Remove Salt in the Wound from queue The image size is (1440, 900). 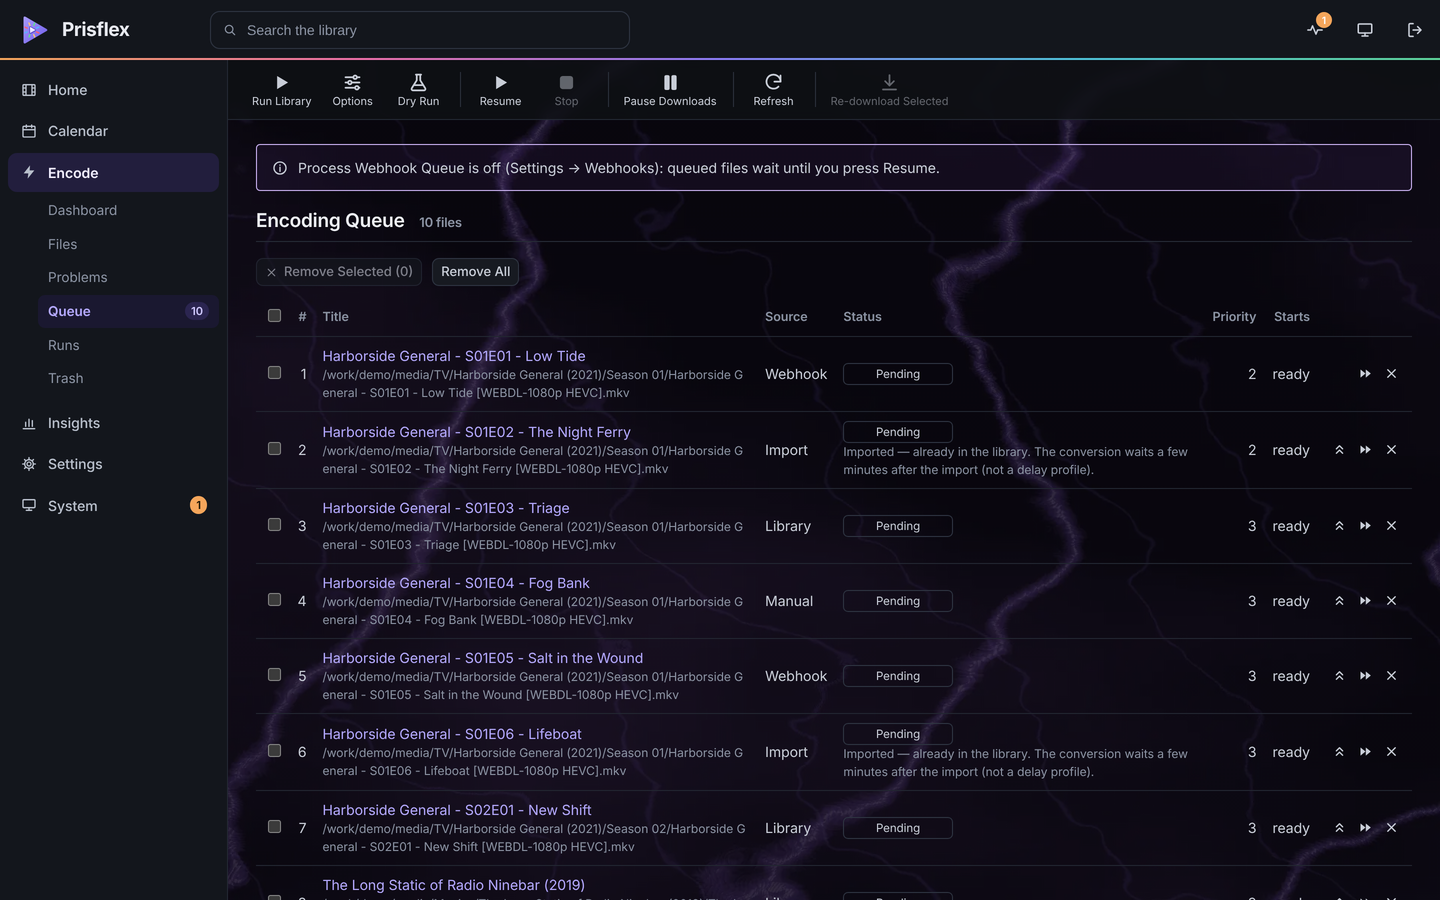pyautogui.click(x=1391, y=676)
